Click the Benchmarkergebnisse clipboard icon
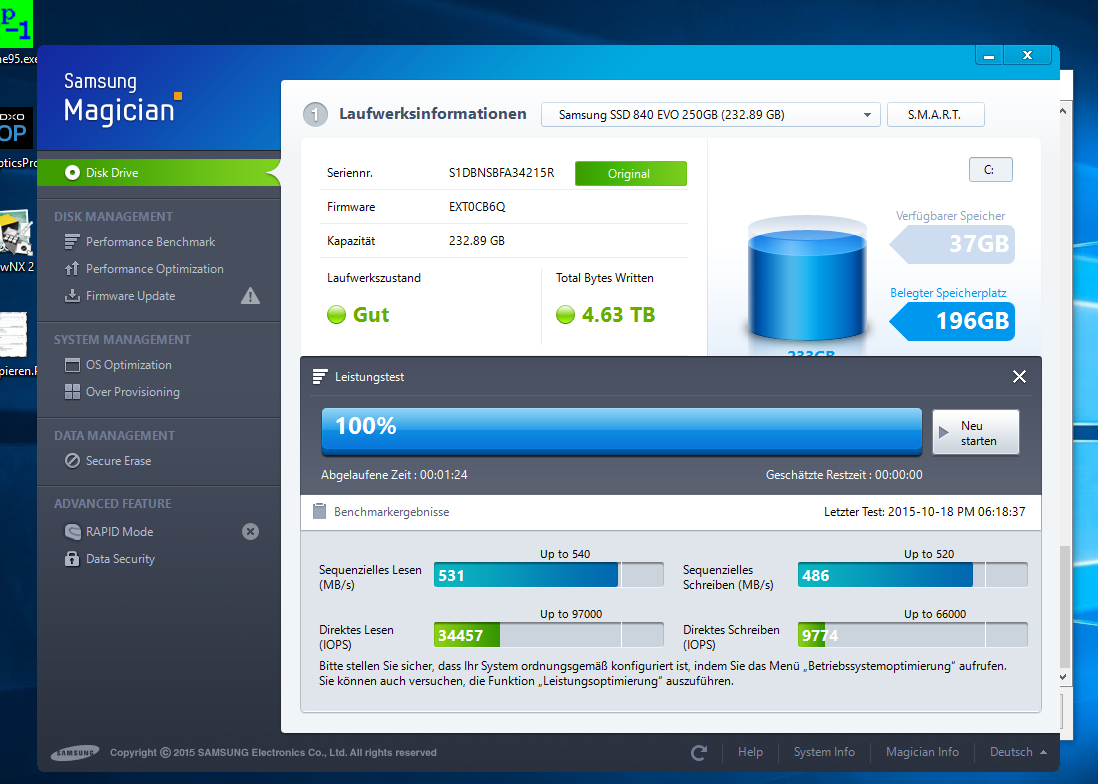Screen dimensions: 1098x784 click(319, 512)
